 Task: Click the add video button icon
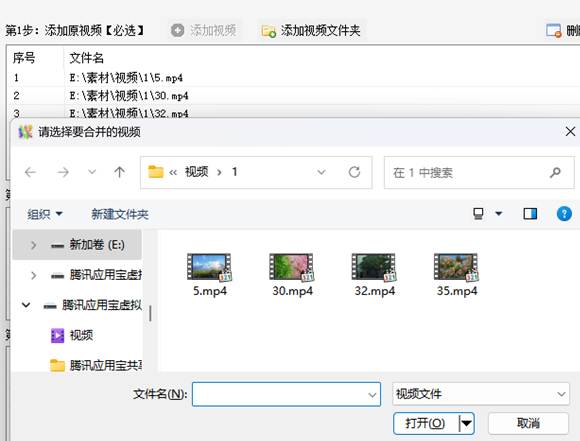(178, 30)
